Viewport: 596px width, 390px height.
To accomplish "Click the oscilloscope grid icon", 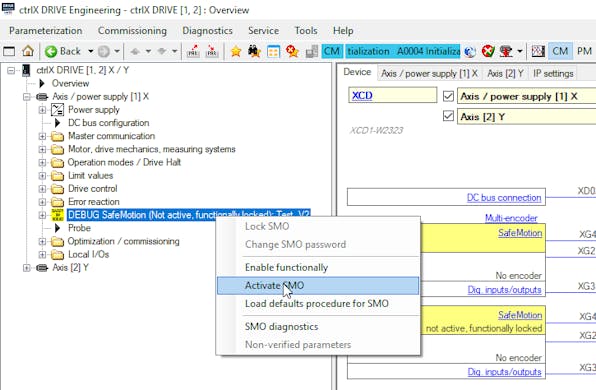I will pos(538,51).
